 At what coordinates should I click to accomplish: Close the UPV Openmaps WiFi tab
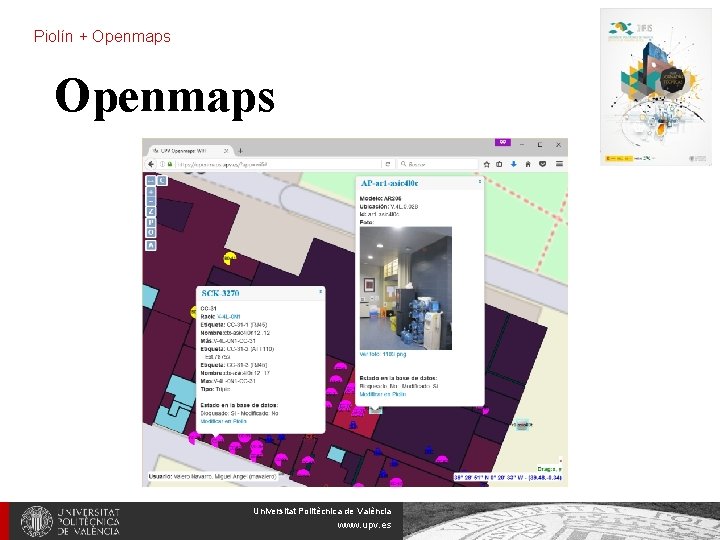click(x=226, y=151)
